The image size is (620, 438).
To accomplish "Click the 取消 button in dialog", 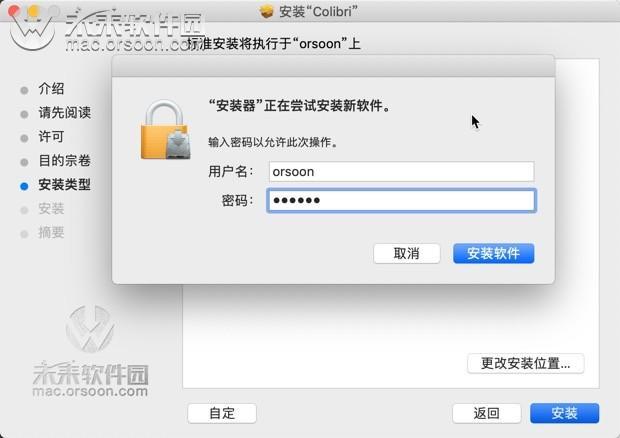I will [x=406, y=253].
